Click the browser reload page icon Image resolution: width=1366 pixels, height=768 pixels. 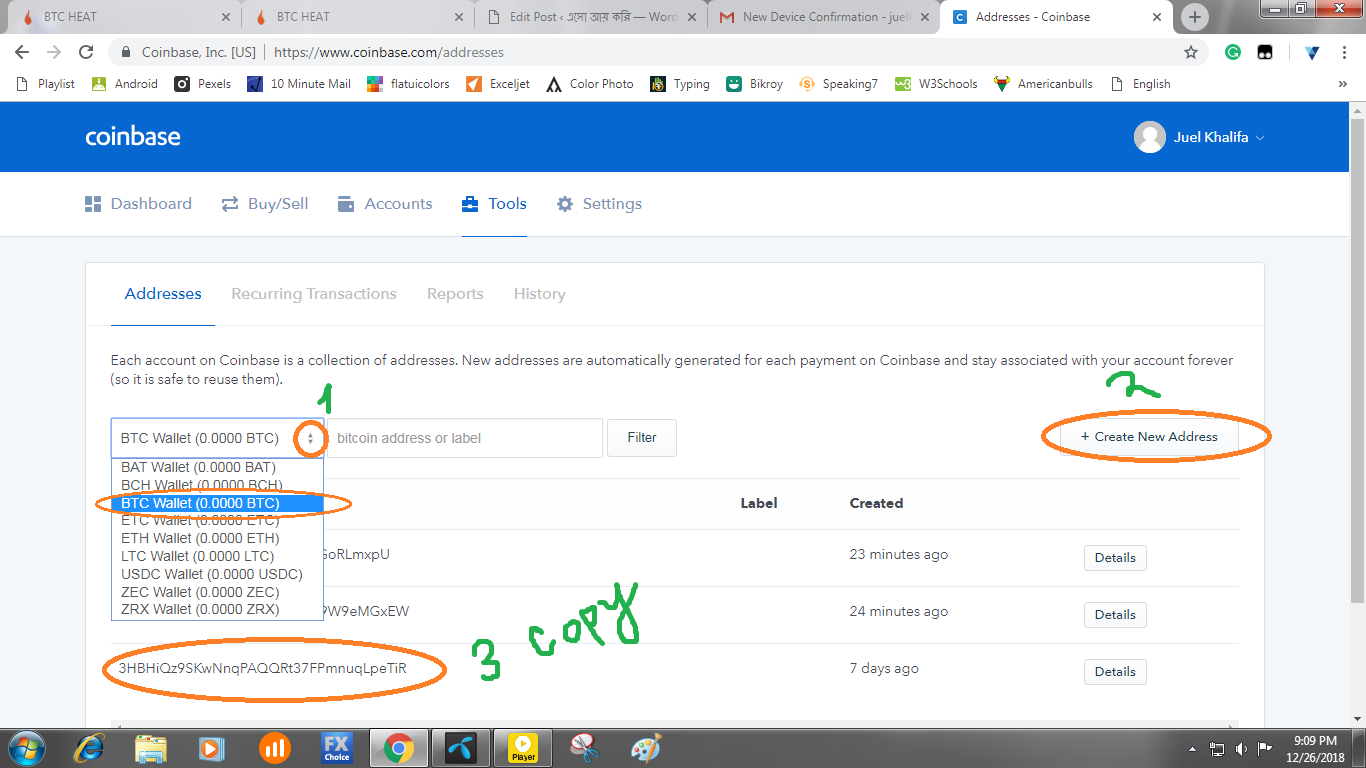coord(86,52)
